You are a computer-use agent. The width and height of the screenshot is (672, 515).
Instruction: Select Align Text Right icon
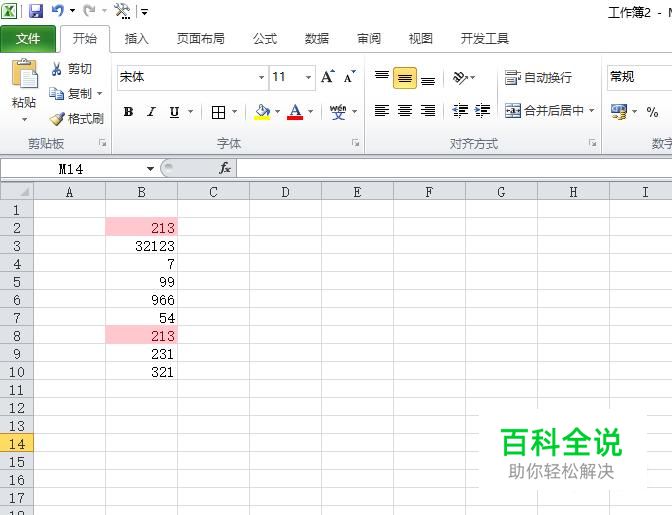428,111
